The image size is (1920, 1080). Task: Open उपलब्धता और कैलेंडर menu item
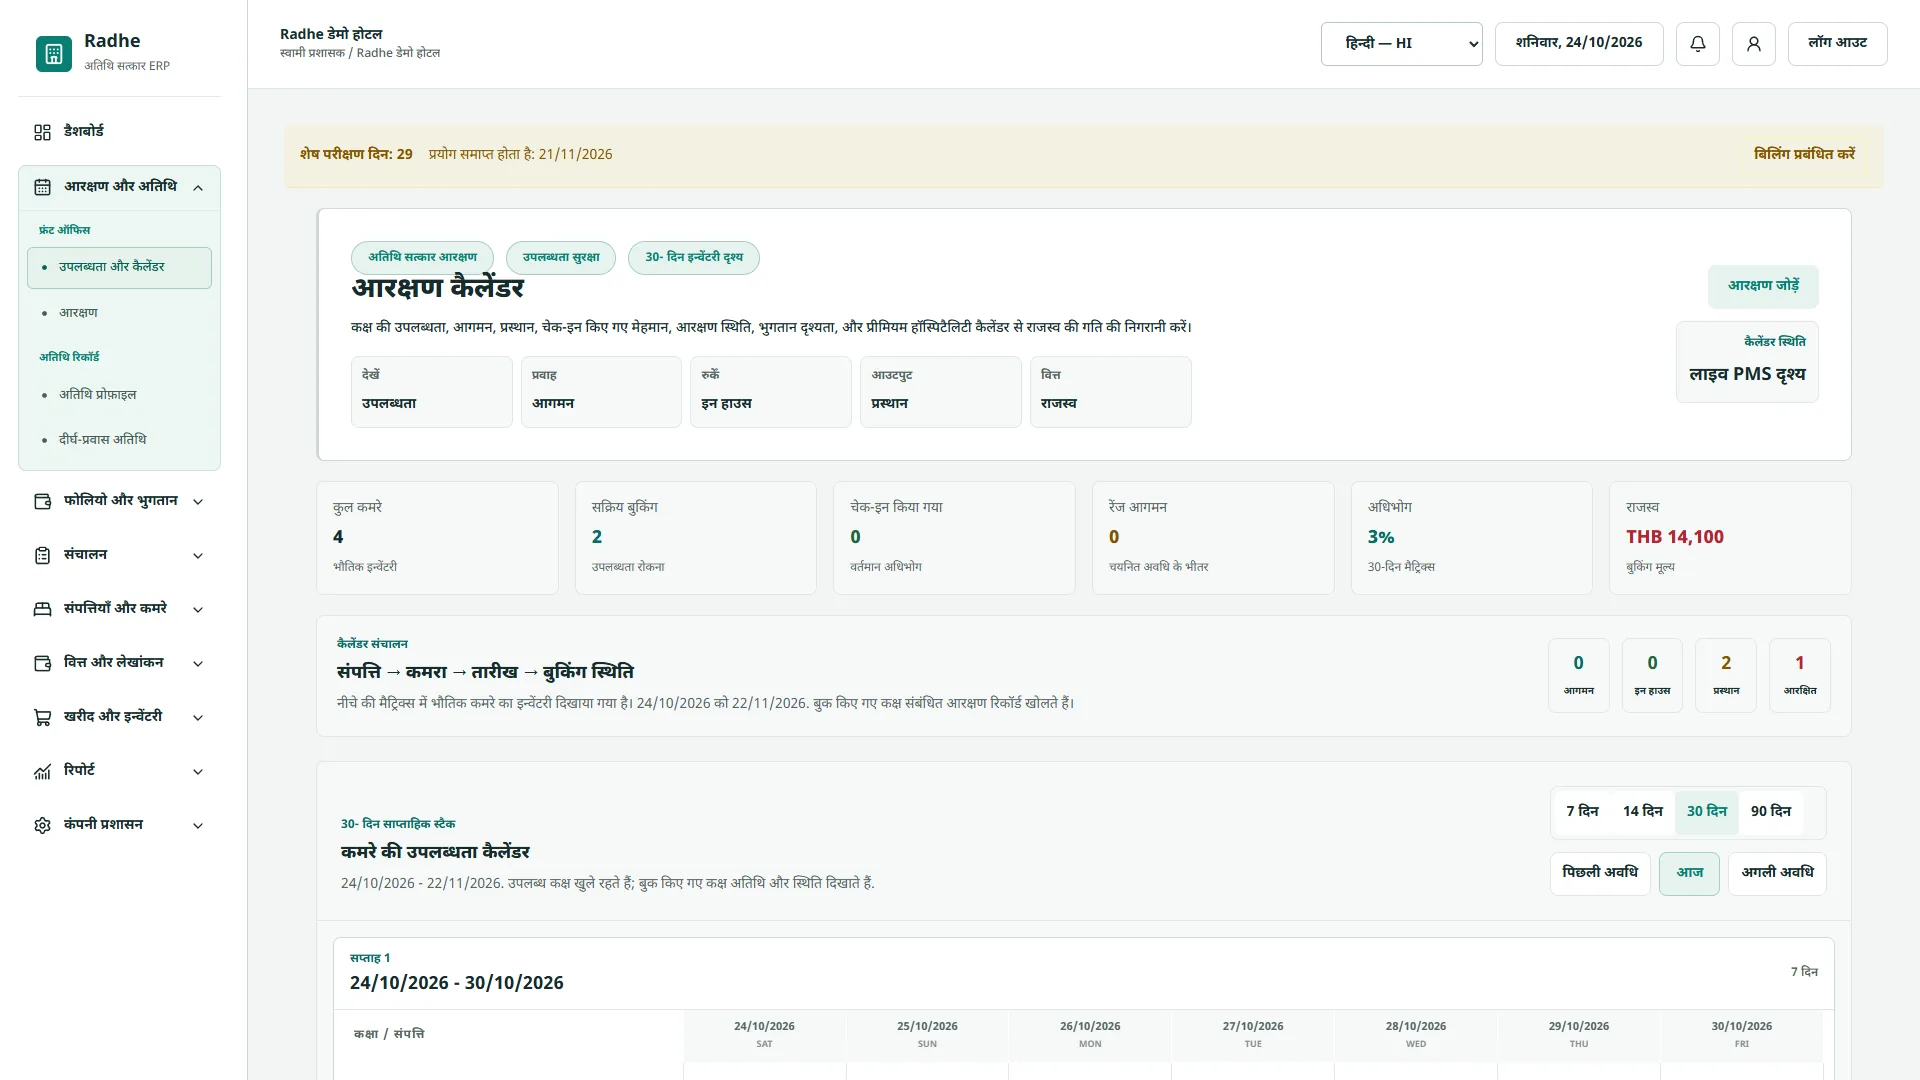click(x=119, y=268)
